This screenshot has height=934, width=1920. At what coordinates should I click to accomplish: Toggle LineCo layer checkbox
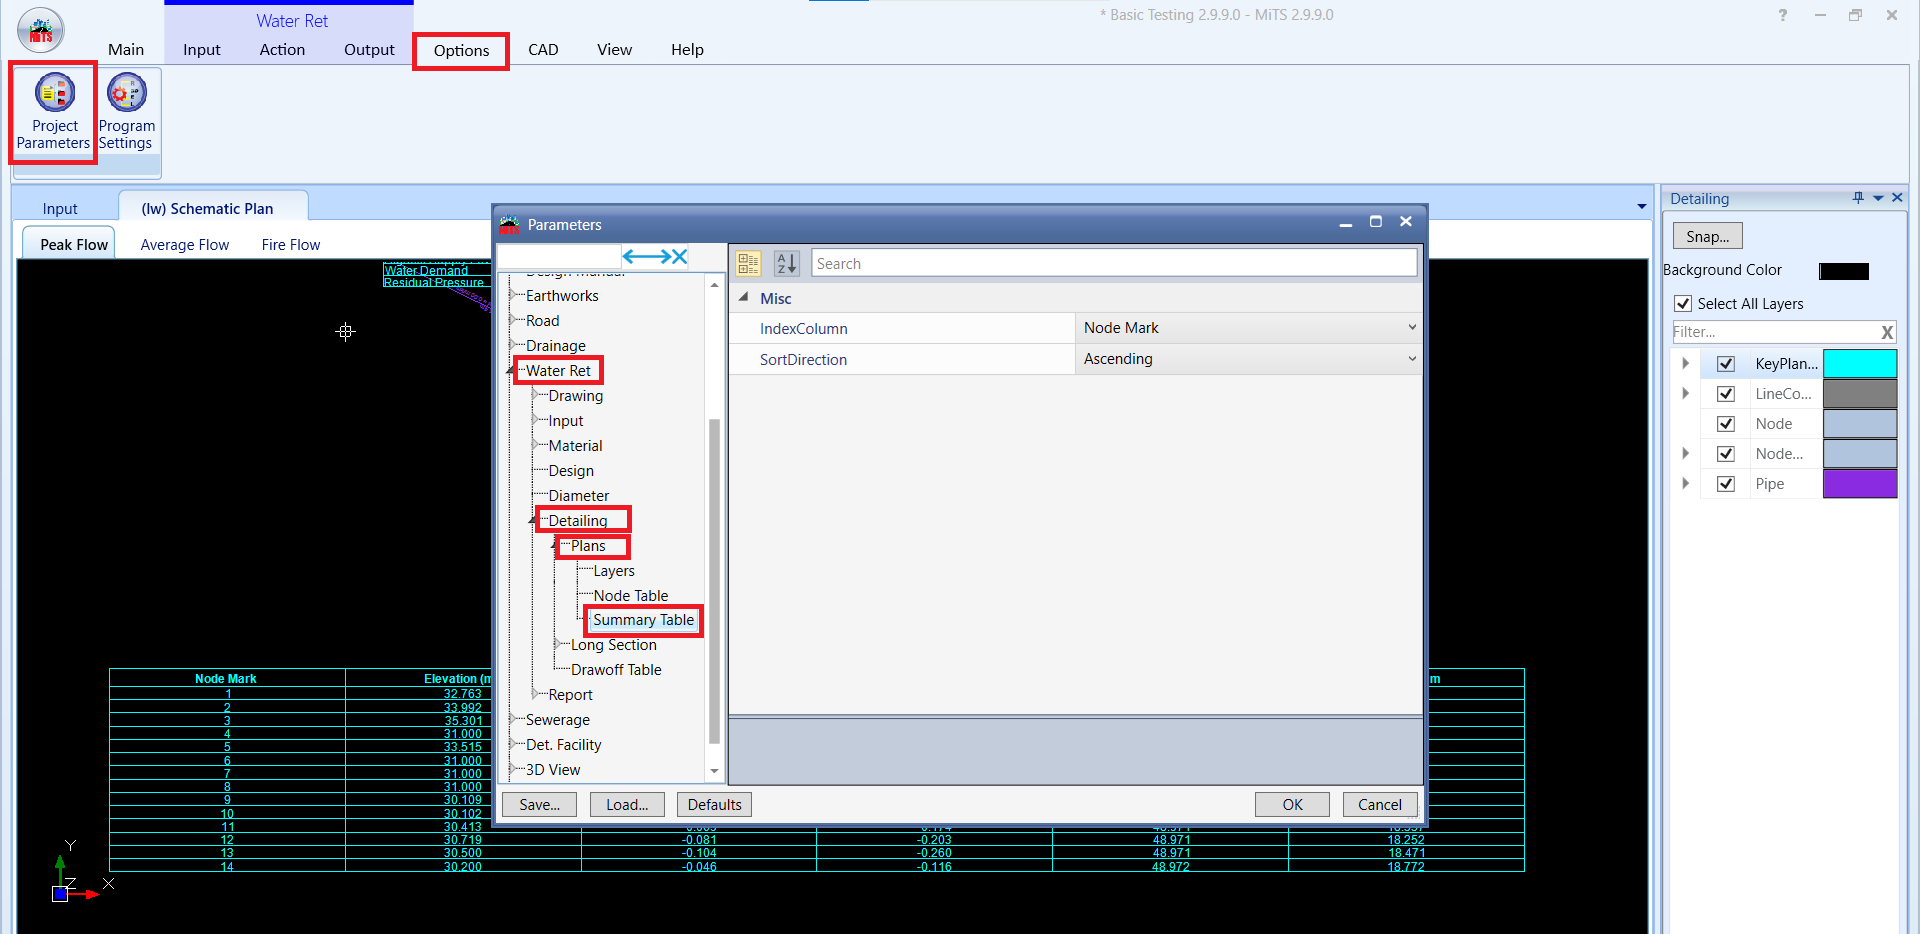pyautogui.click(x=1726, y=394)
